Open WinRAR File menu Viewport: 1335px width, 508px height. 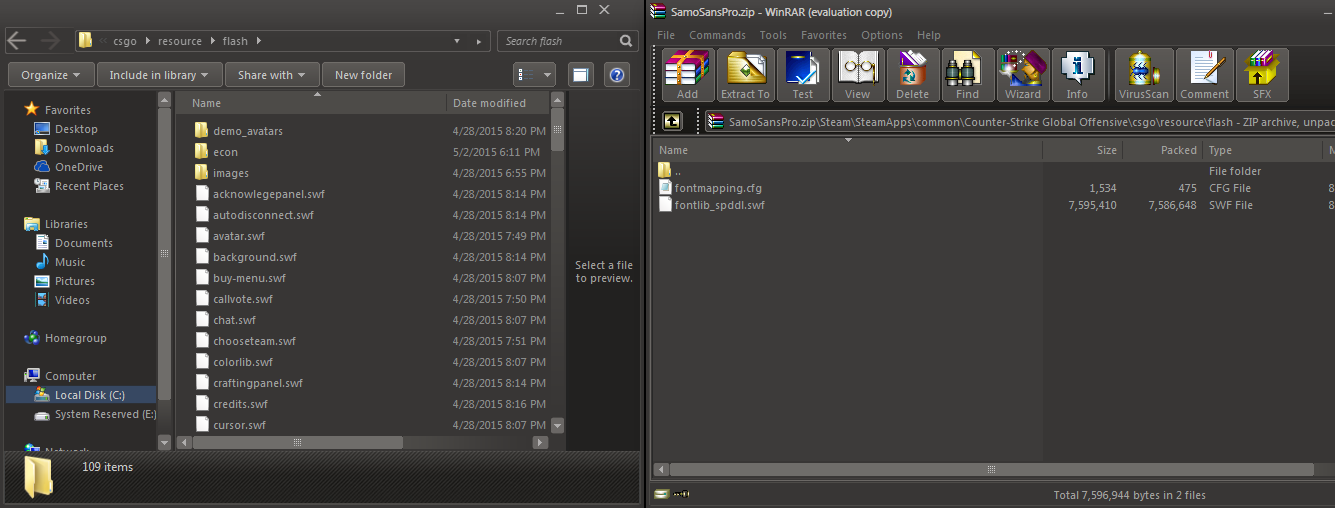(666, 35)
